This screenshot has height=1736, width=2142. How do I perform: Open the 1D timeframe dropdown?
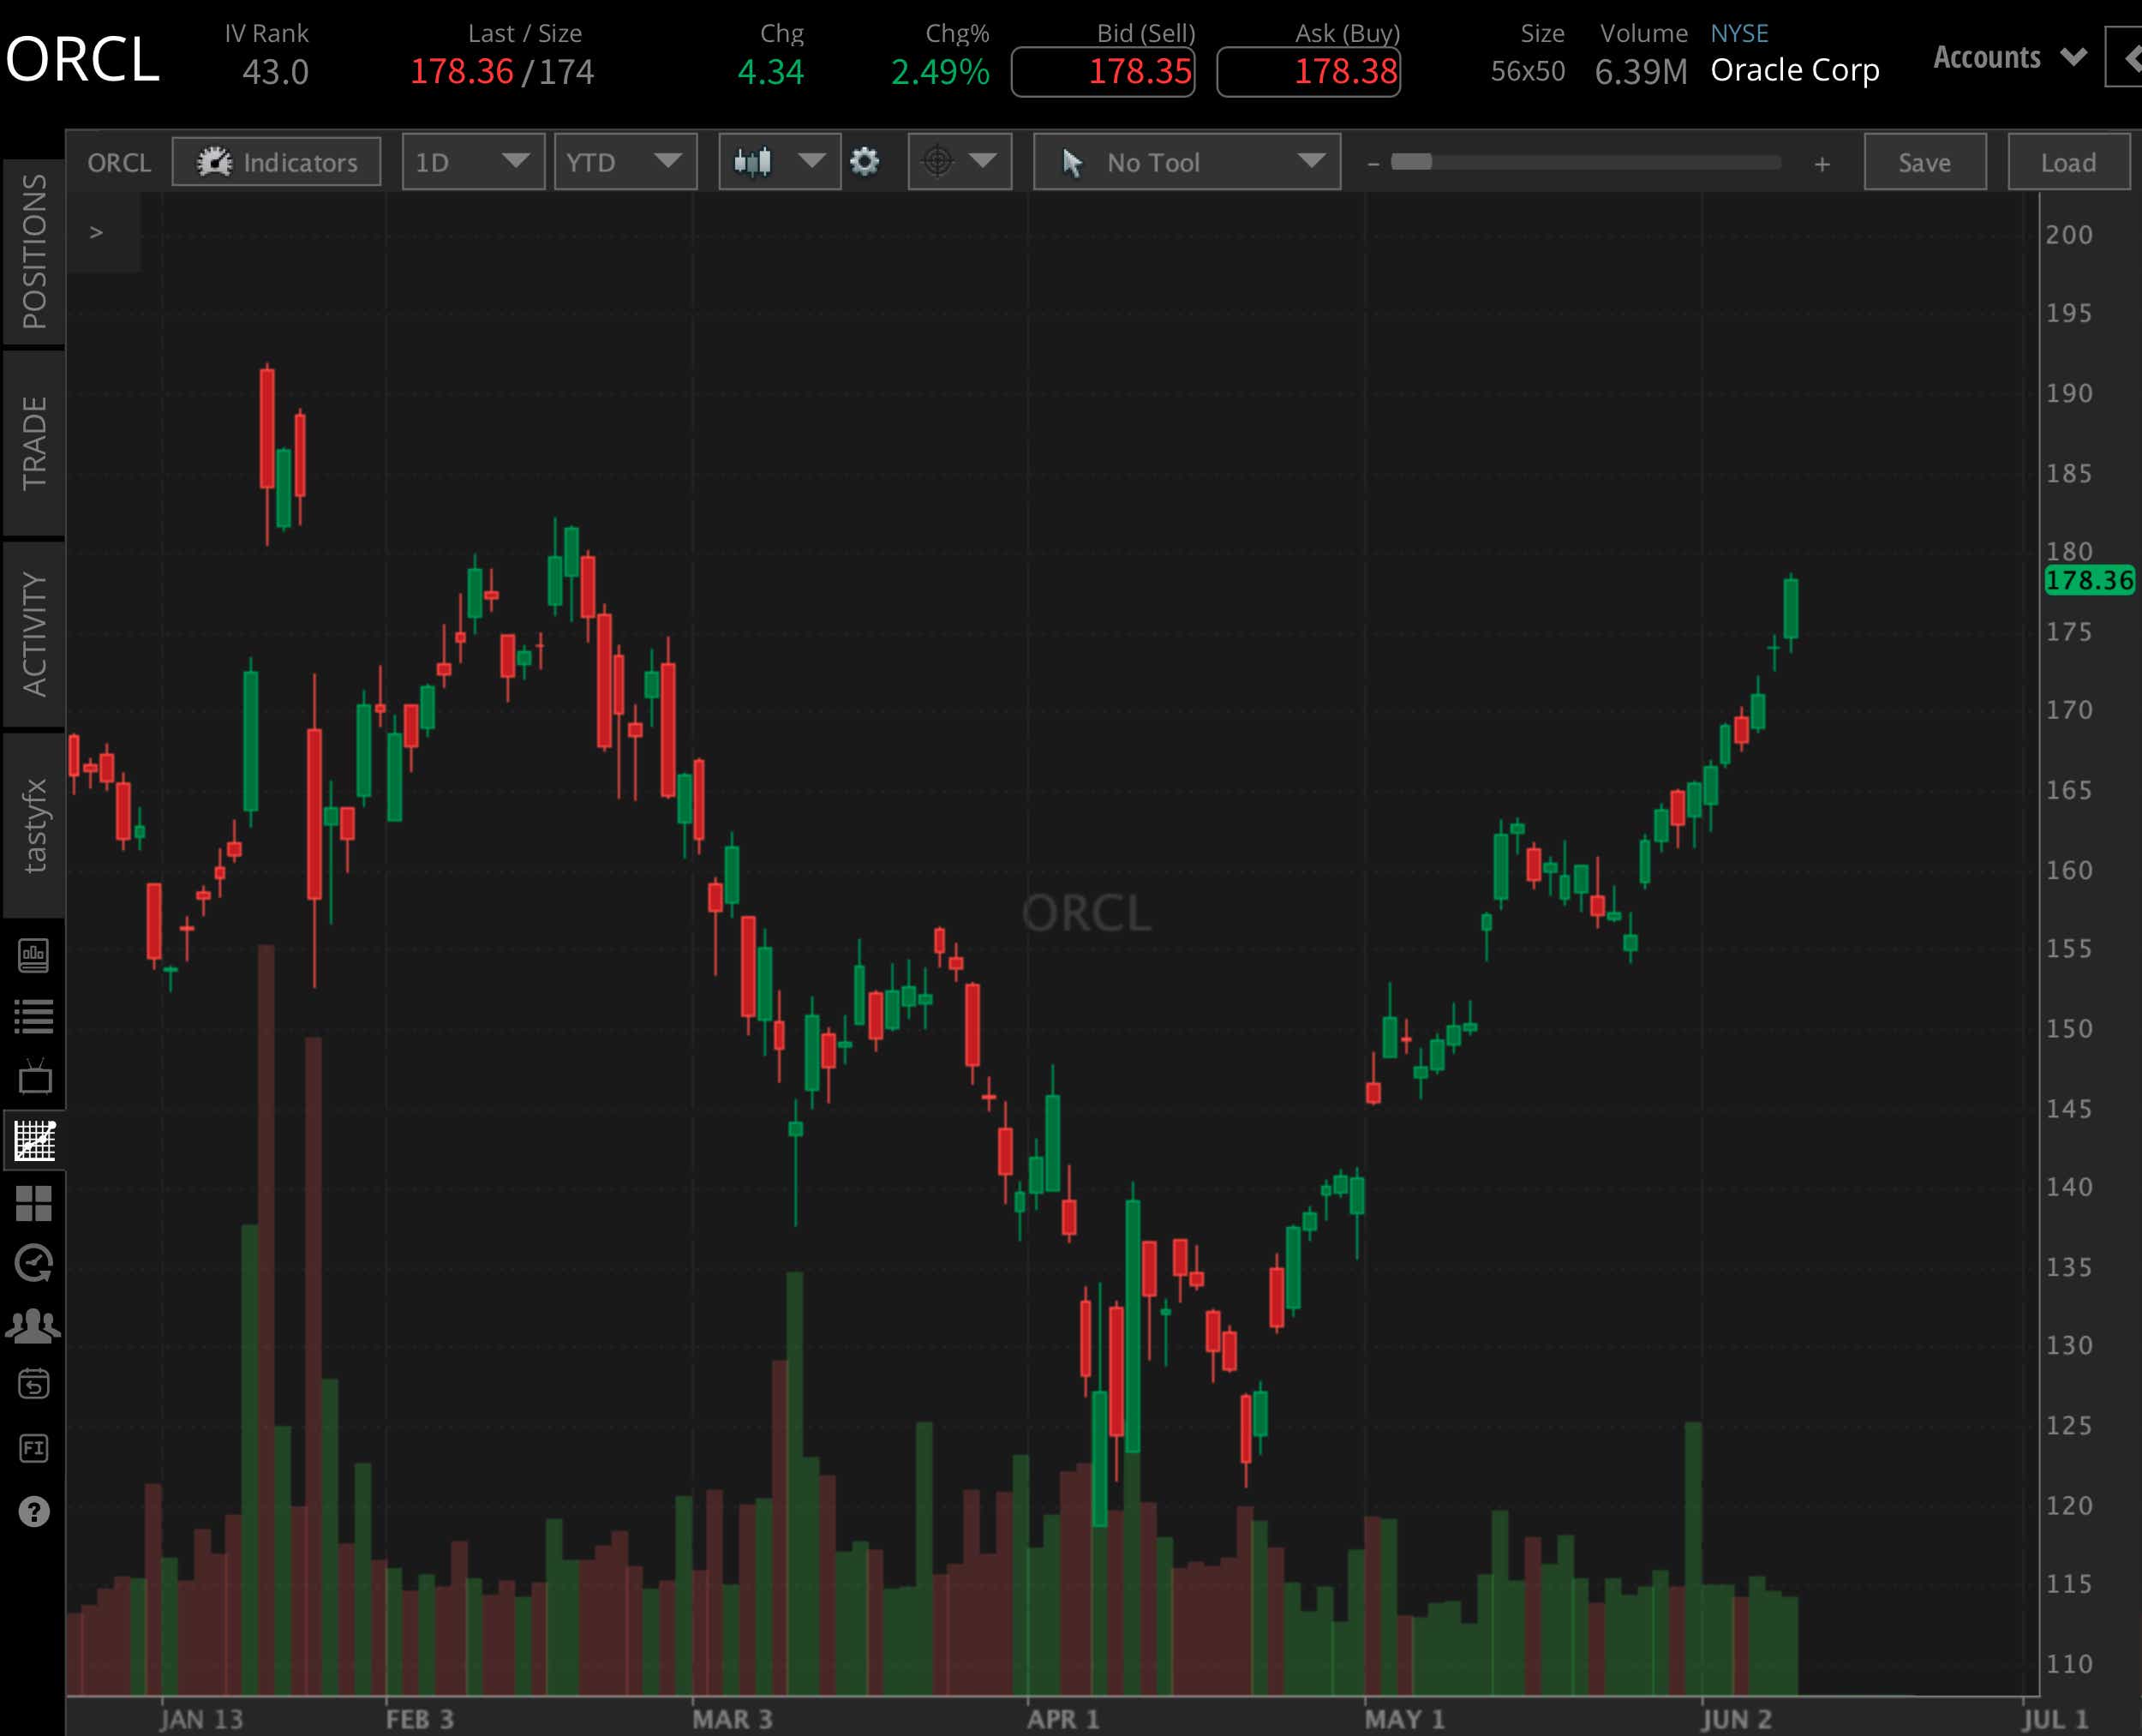click(472, 162)
